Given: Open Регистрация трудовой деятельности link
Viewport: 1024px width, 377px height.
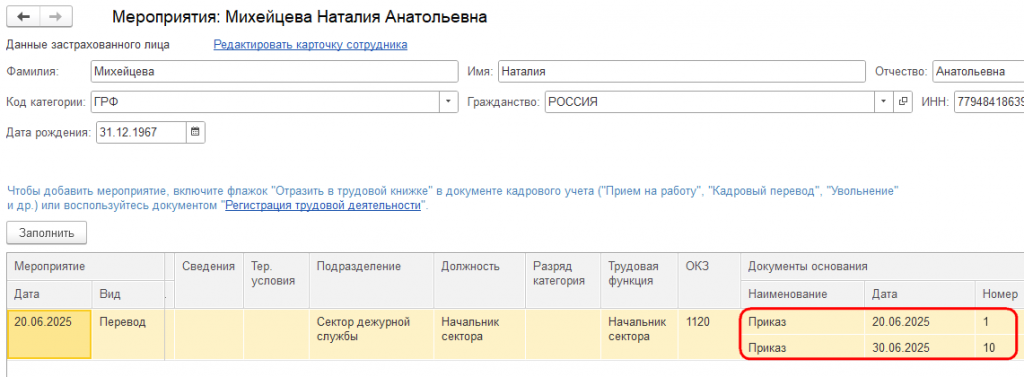Looking at the screenshot, I should point(323,205).
